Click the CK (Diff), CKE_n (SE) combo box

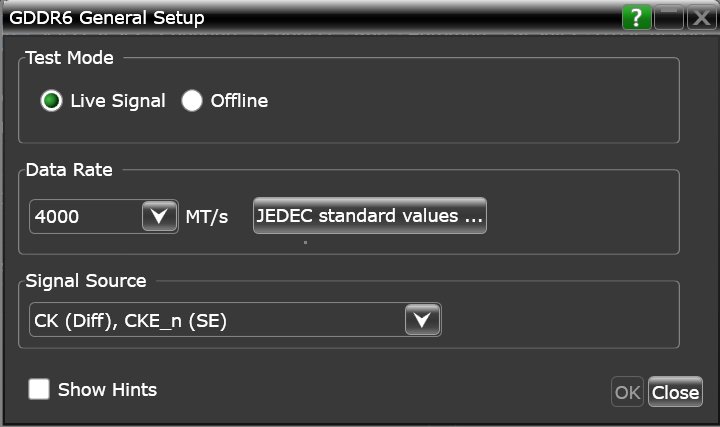tap(215, 320)
